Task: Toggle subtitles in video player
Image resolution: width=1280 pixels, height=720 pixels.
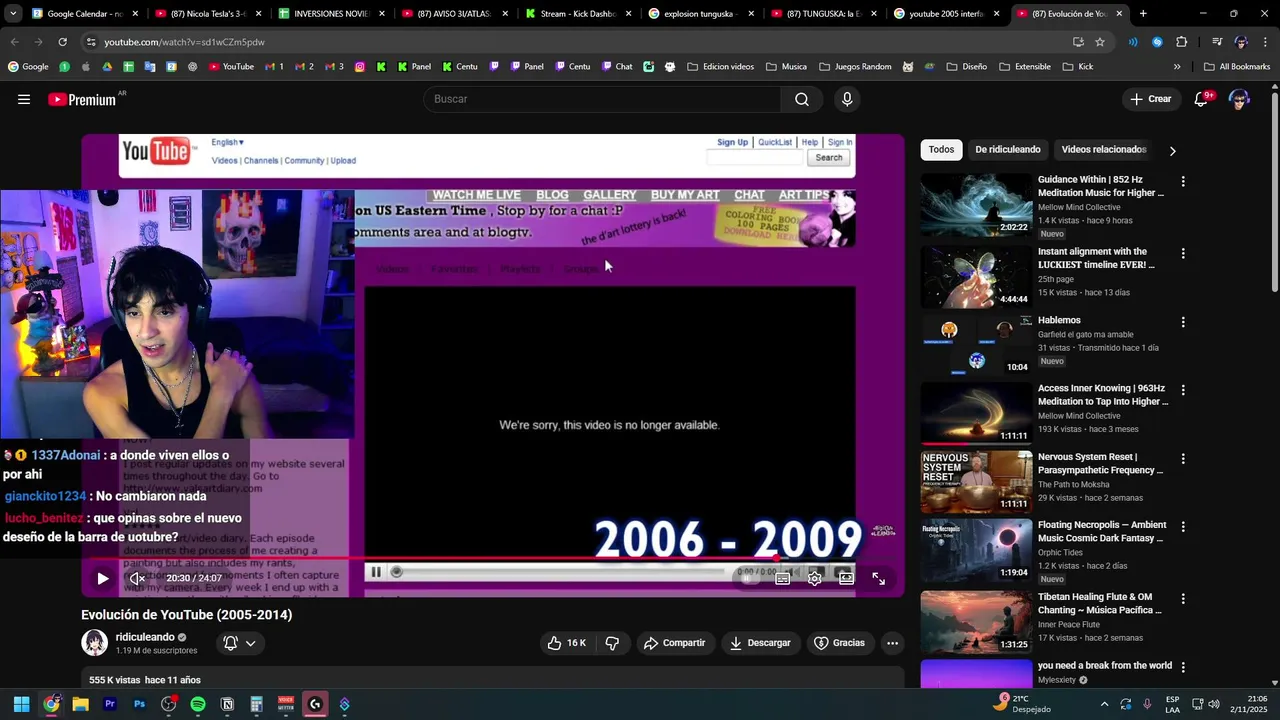Action: click(x=783, y=578)
